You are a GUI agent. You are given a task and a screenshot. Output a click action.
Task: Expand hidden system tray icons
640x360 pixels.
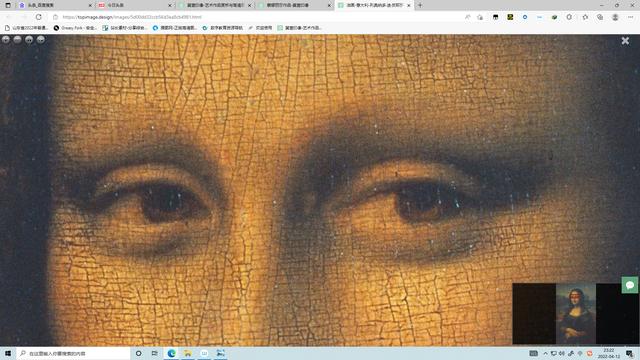(545, 353)
